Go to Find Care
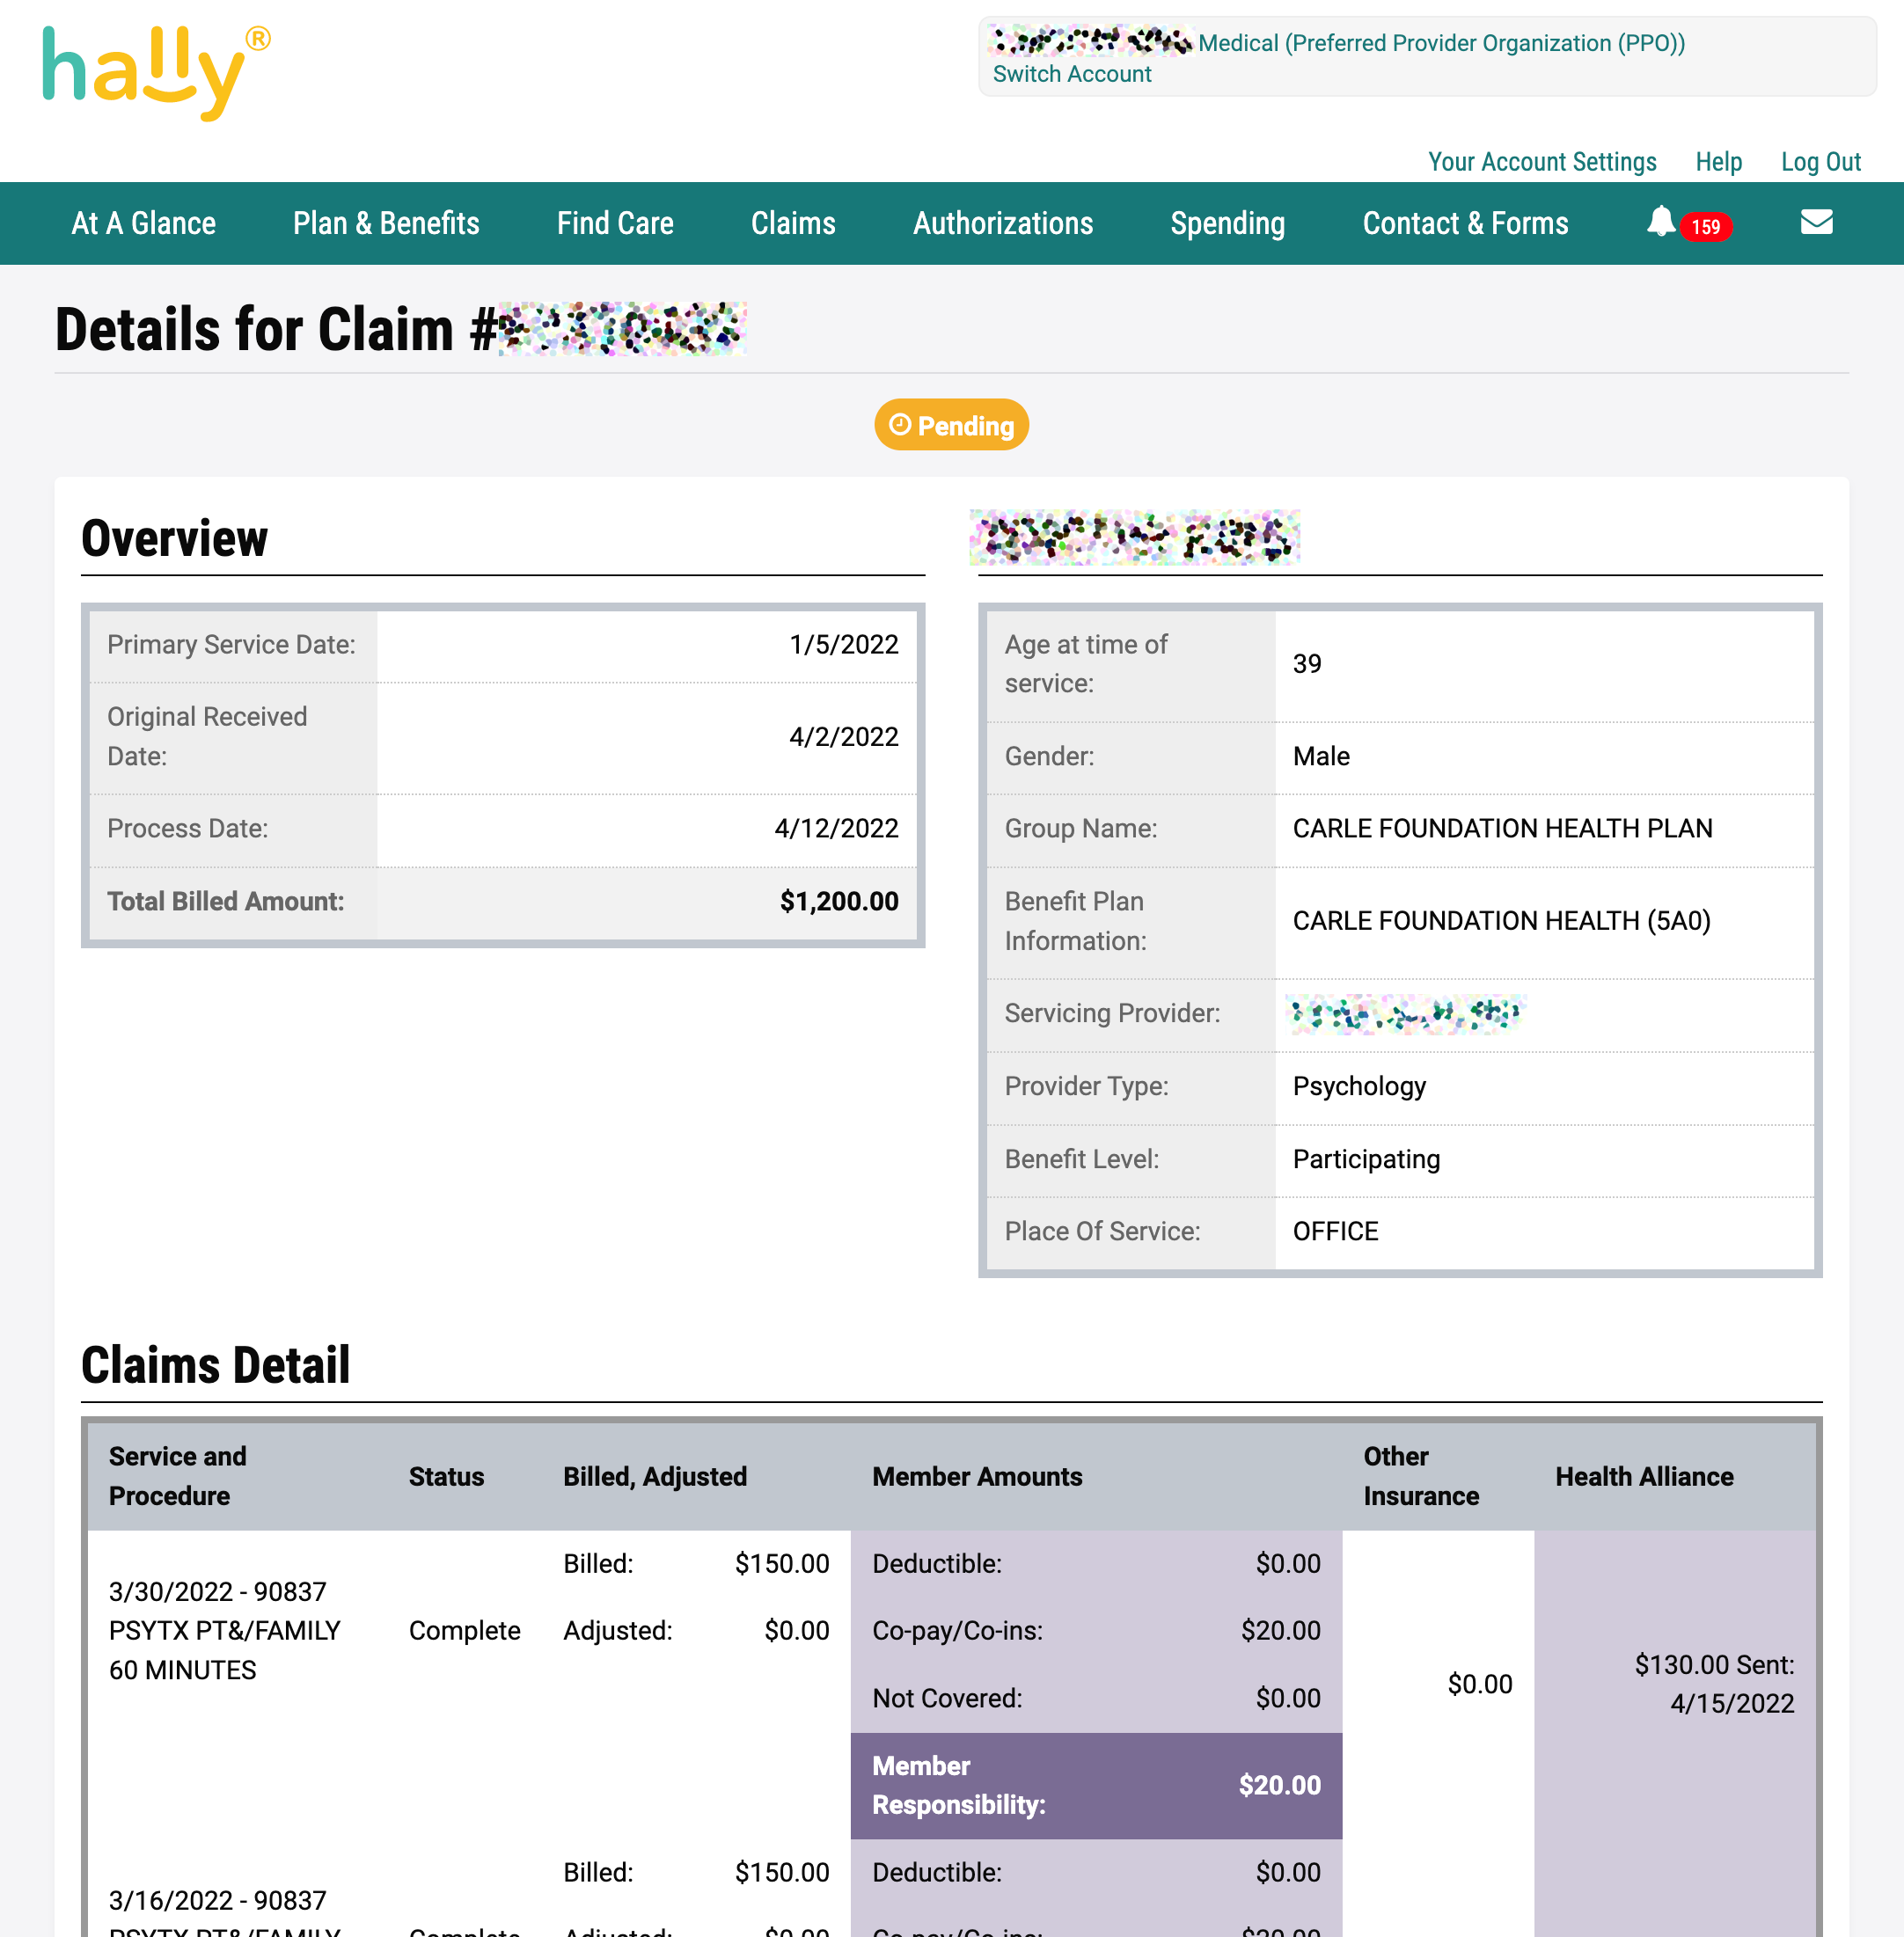The width and height of the screenshot is (1904, 1937). 615,223
